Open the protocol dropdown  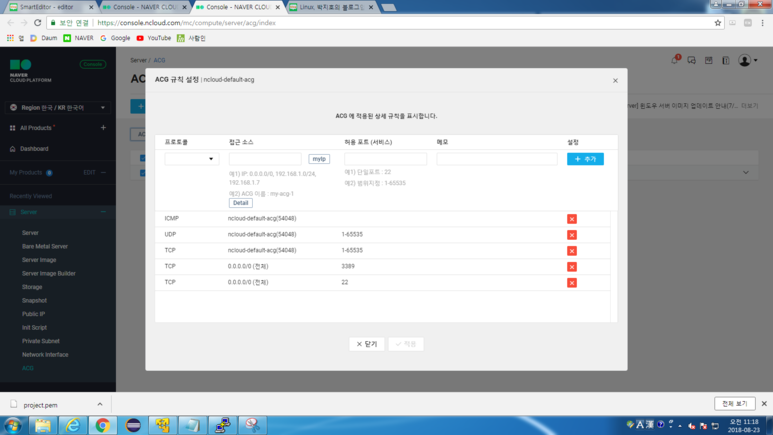[191, 159]
